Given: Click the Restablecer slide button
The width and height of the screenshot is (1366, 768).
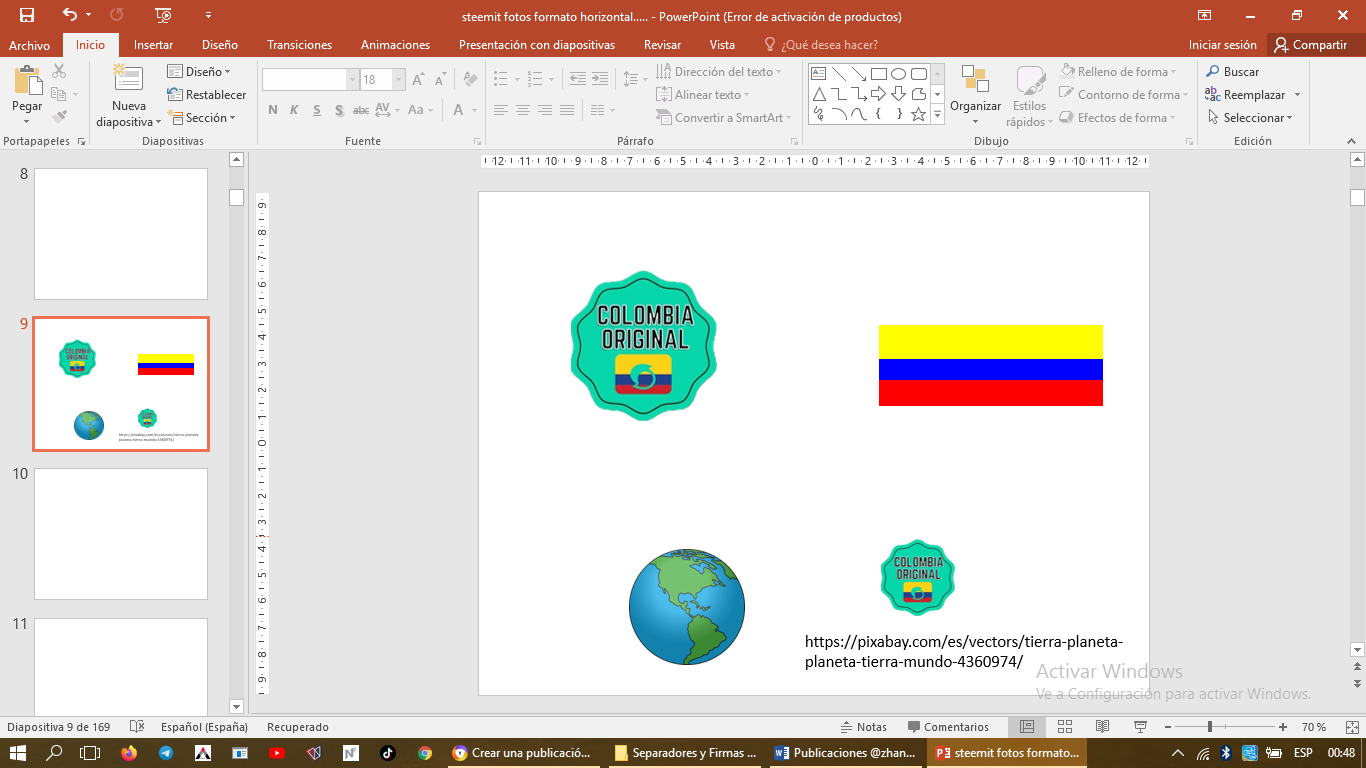Looking at the screenshot, I should coord(207,95).
